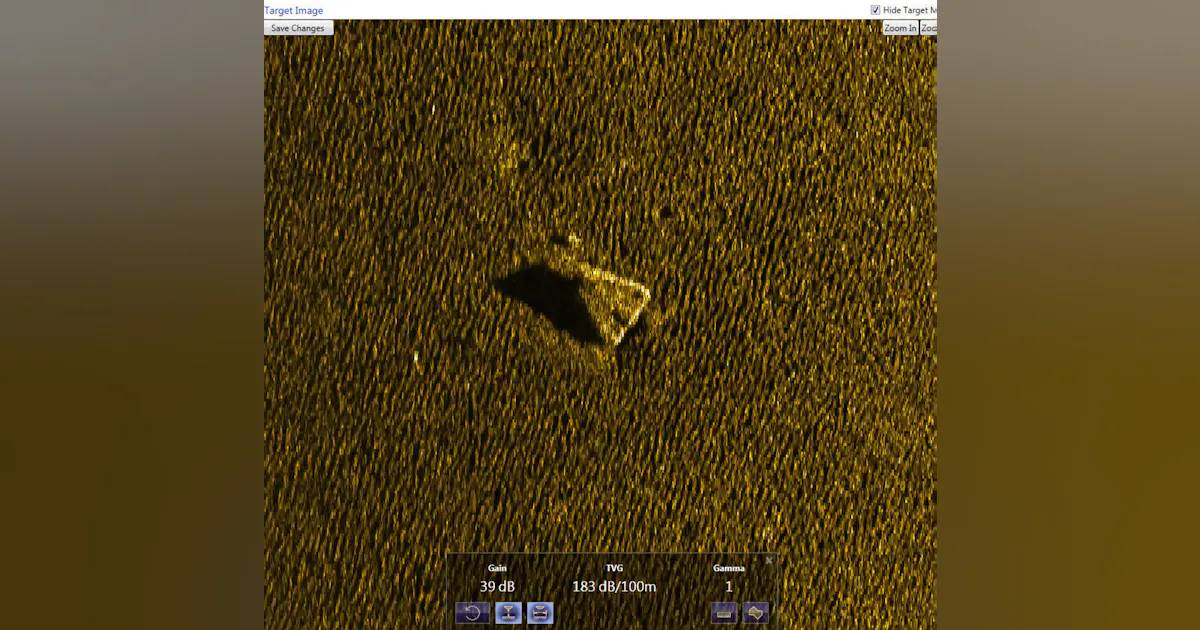Click the Zoom In button
The width and height of the screenshot is (1200, 630).
pyautogui.click(x=900, y=28)
